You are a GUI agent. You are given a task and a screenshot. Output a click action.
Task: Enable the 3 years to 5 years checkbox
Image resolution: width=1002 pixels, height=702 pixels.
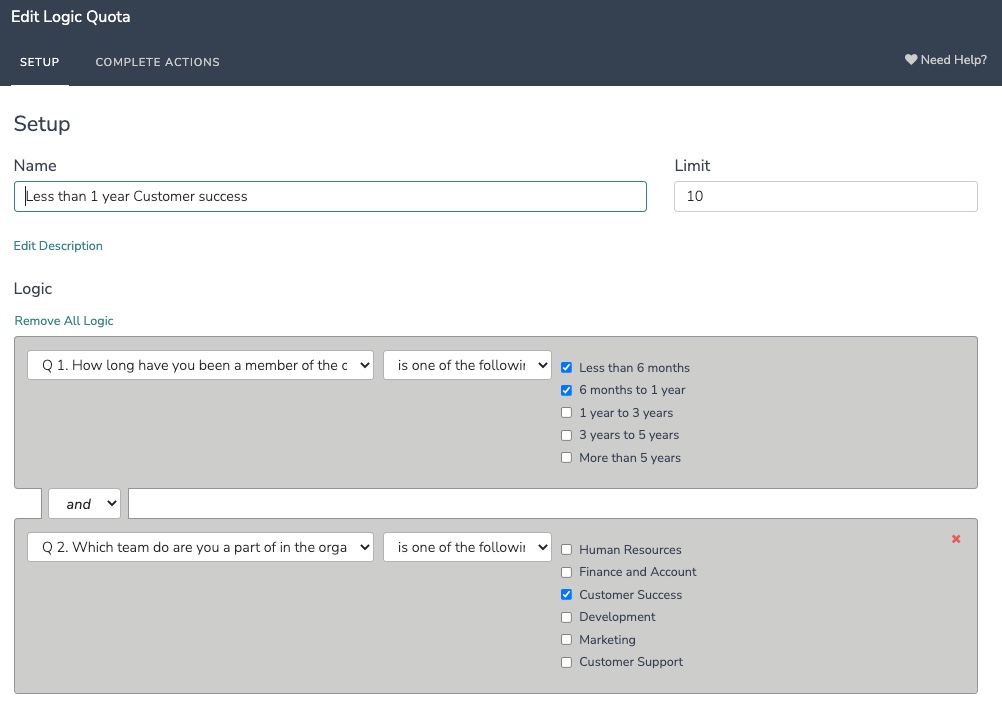[x=567, y=435]
